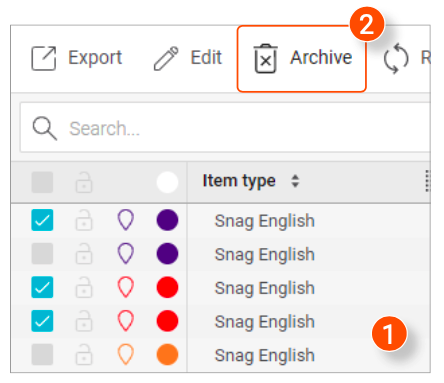Viewport: 444px width, 383px height.
Task: Click the orange location pin
Action: pyautogui.click(x=126, y=355)
